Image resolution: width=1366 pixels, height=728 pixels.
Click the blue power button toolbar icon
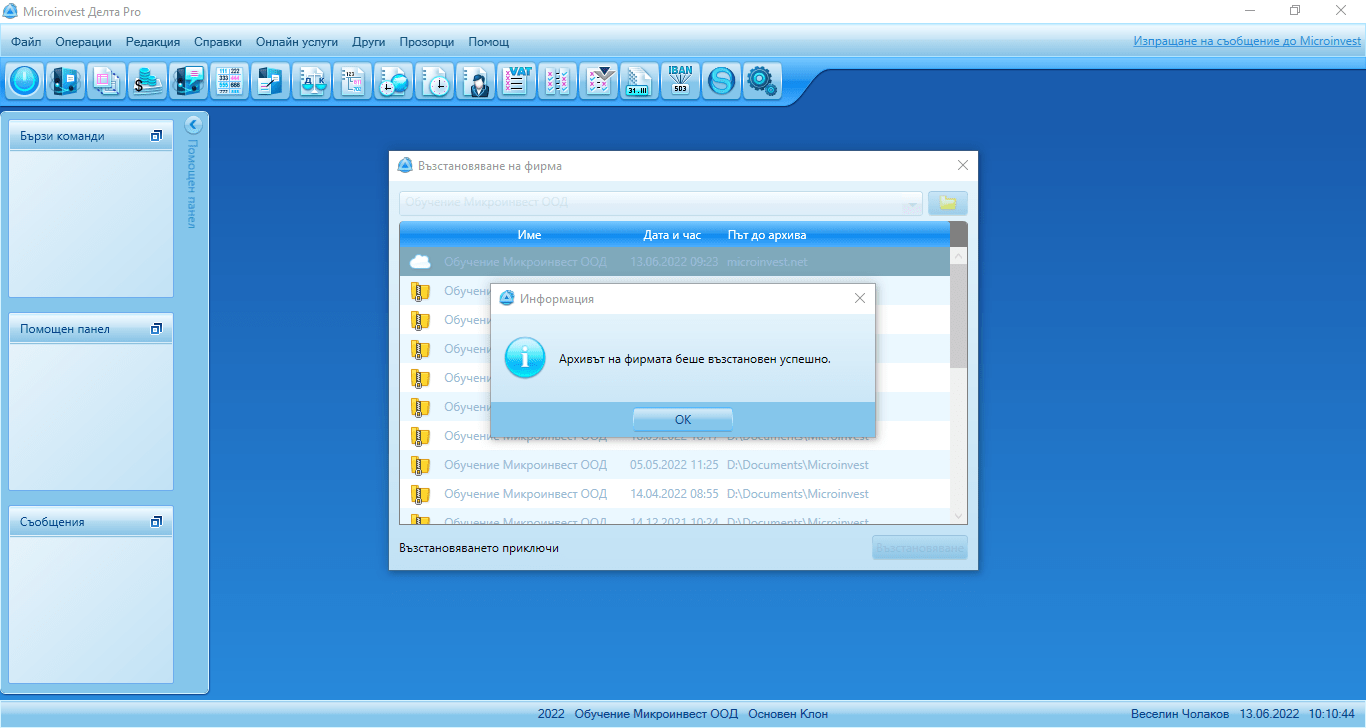(x=24, y=81)
